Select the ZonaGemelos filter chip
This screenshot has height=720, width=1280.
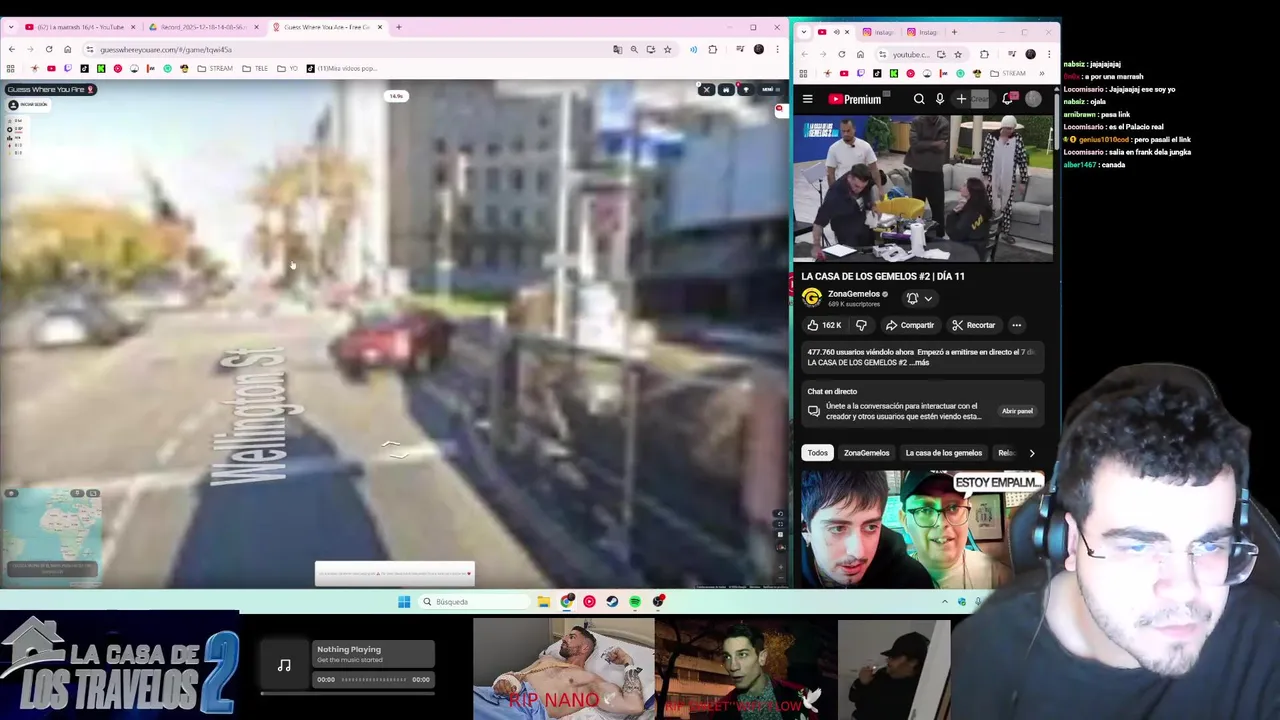[x=866, y=453]
